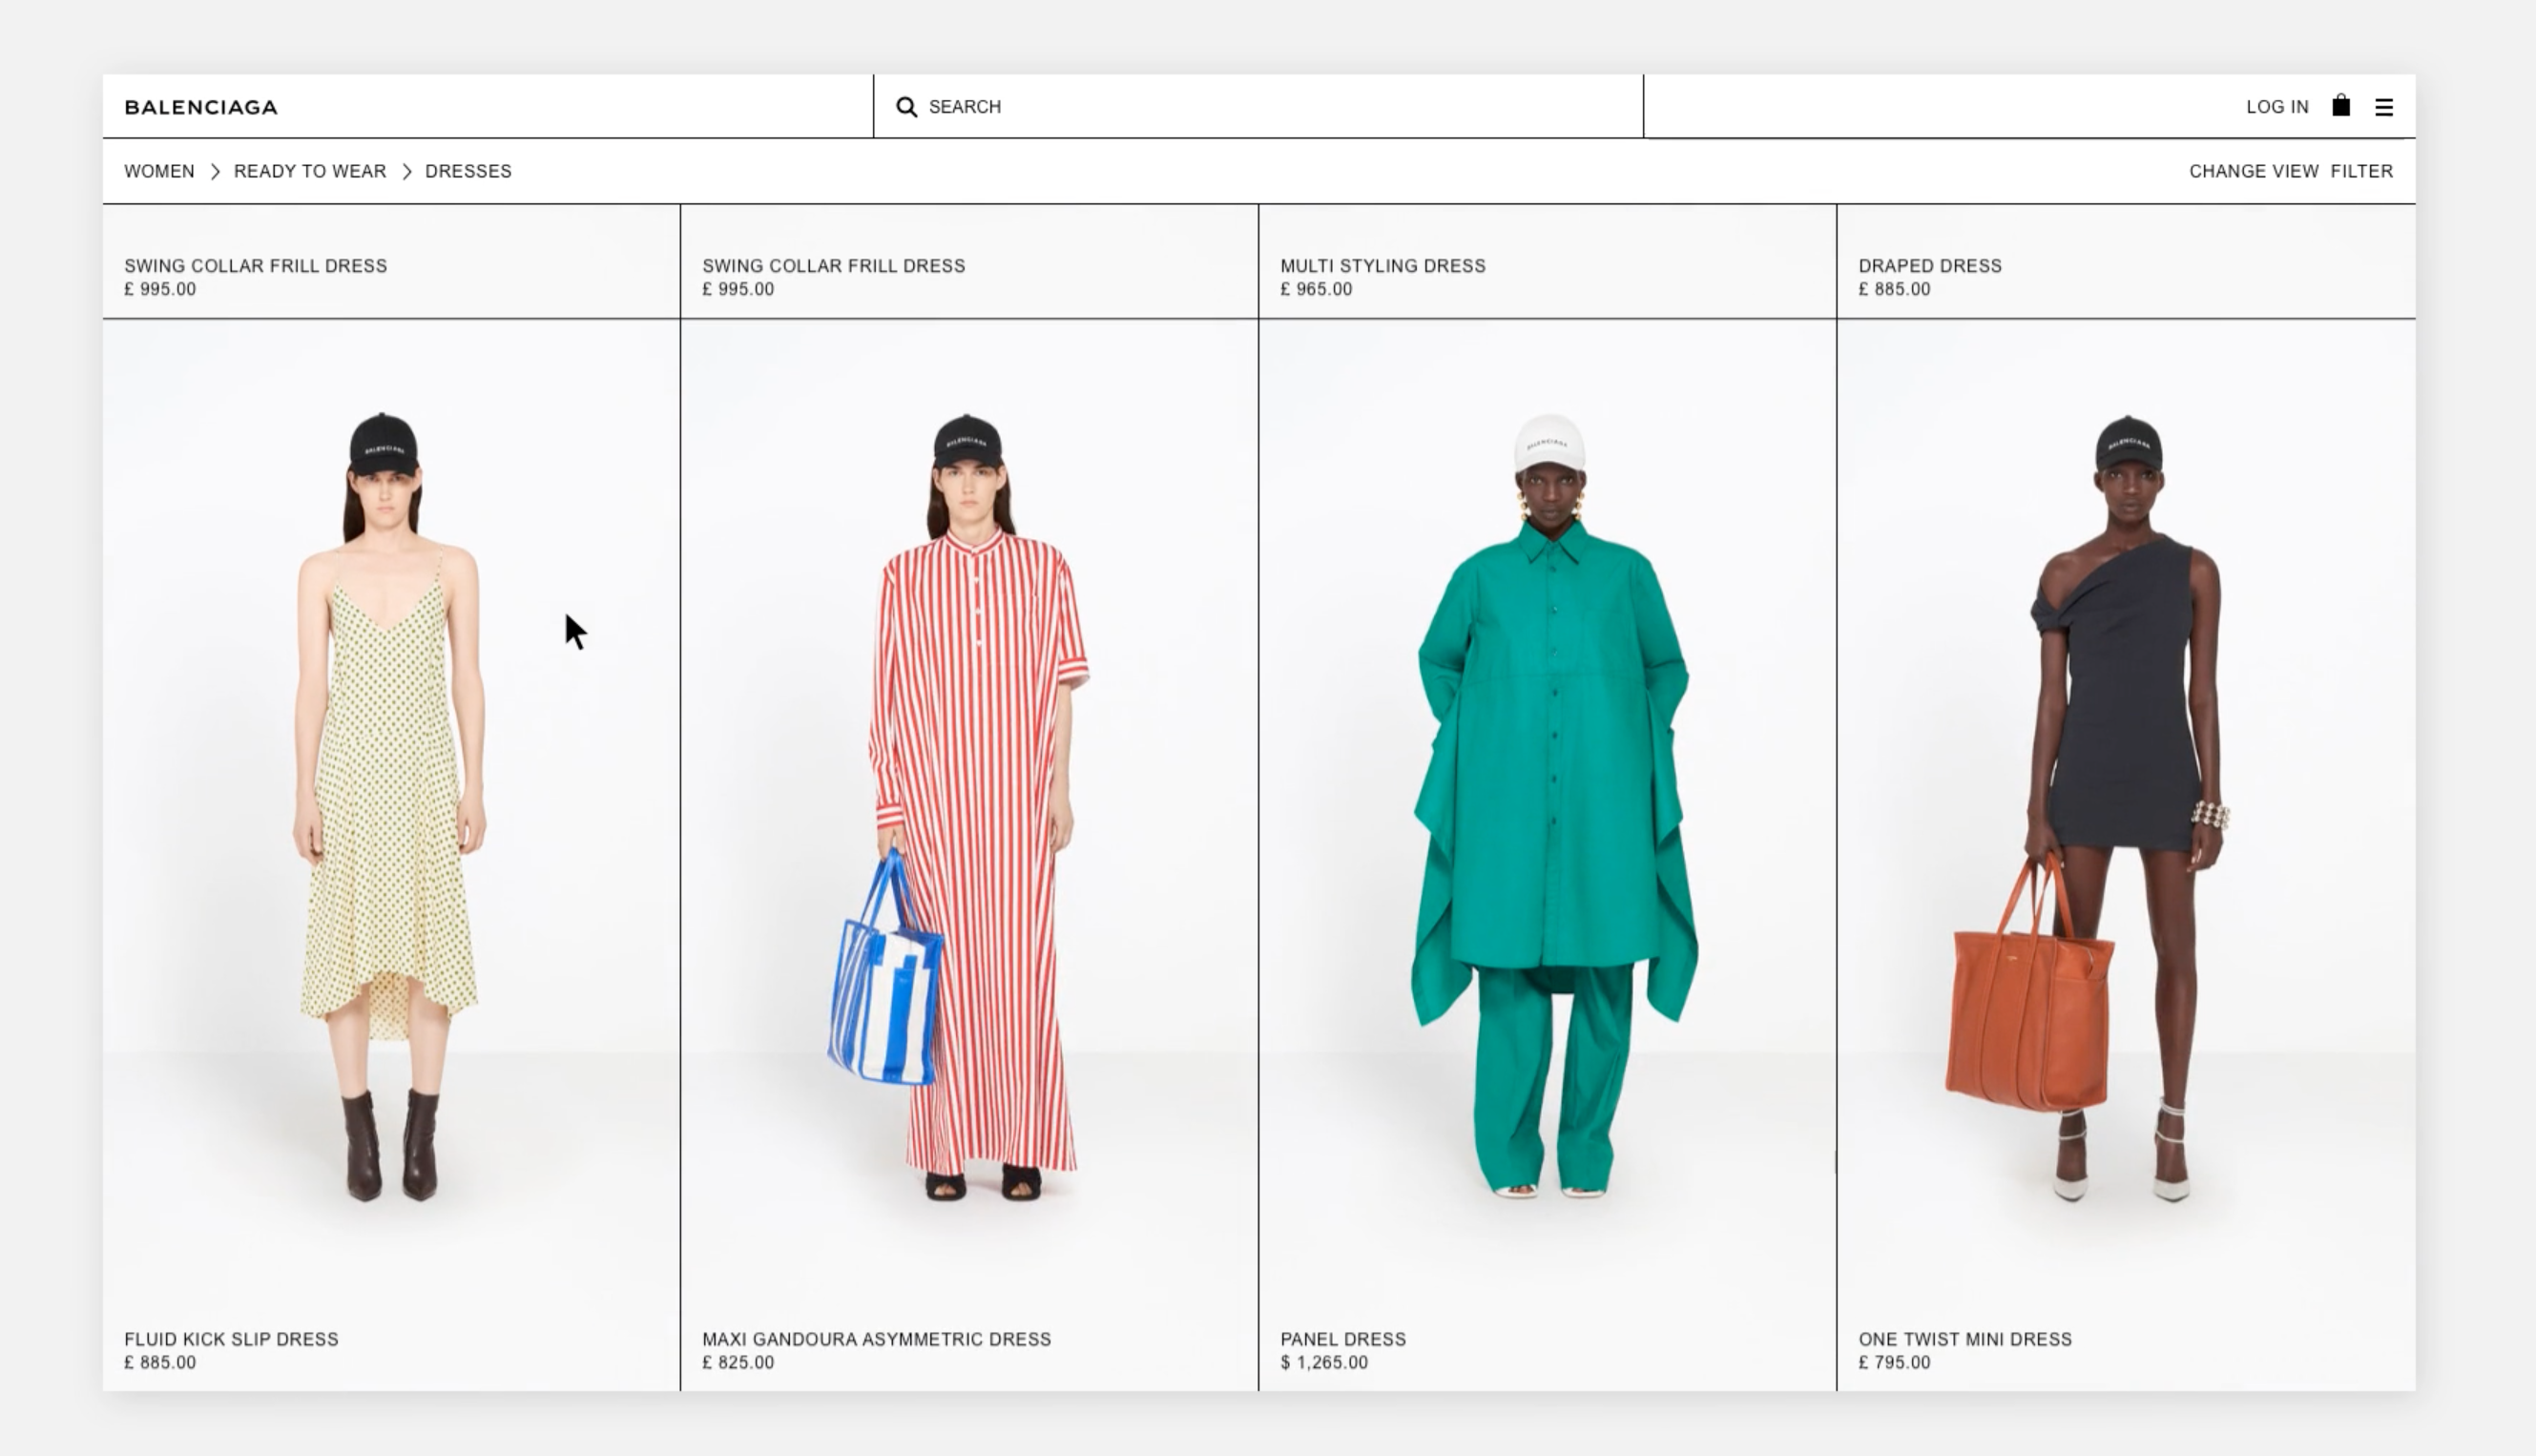The width and height of the screenshot is (2536, 1456).
Task: Click the Multi Styling Dress title
Action: 1382,266
